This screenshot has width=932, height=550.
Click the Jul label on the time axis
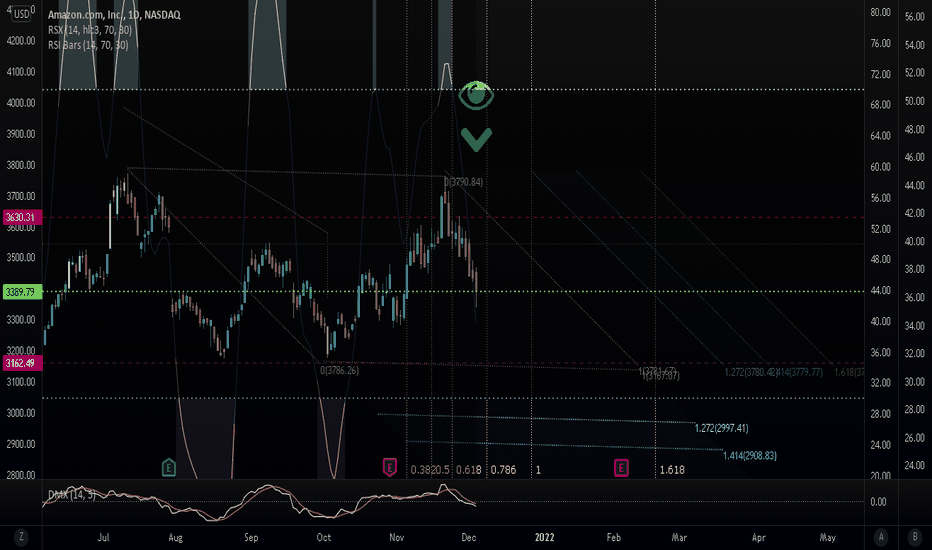pos(103,538)
